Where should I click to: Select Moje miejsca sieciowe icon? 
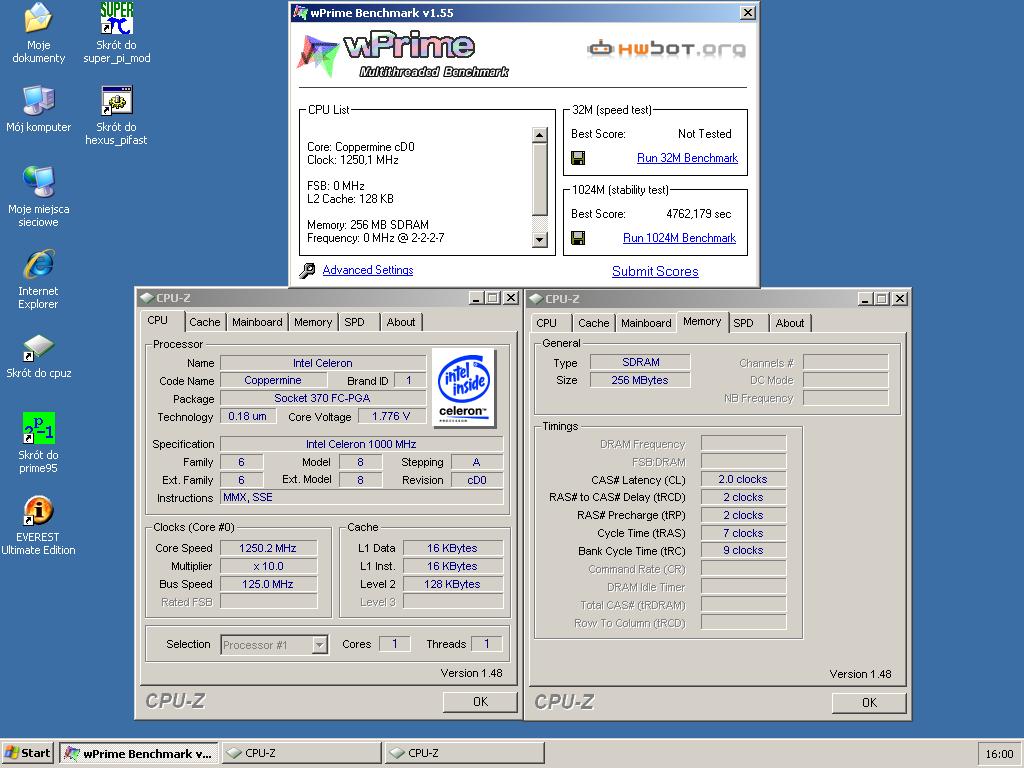coord(39,196)
